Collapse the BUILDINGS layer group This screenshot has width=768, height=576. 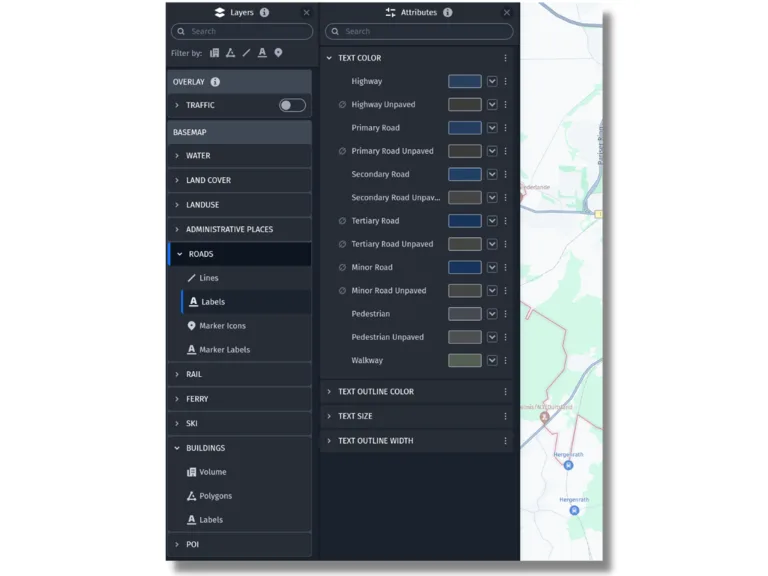pyautogui.click(x=177, y=448)
